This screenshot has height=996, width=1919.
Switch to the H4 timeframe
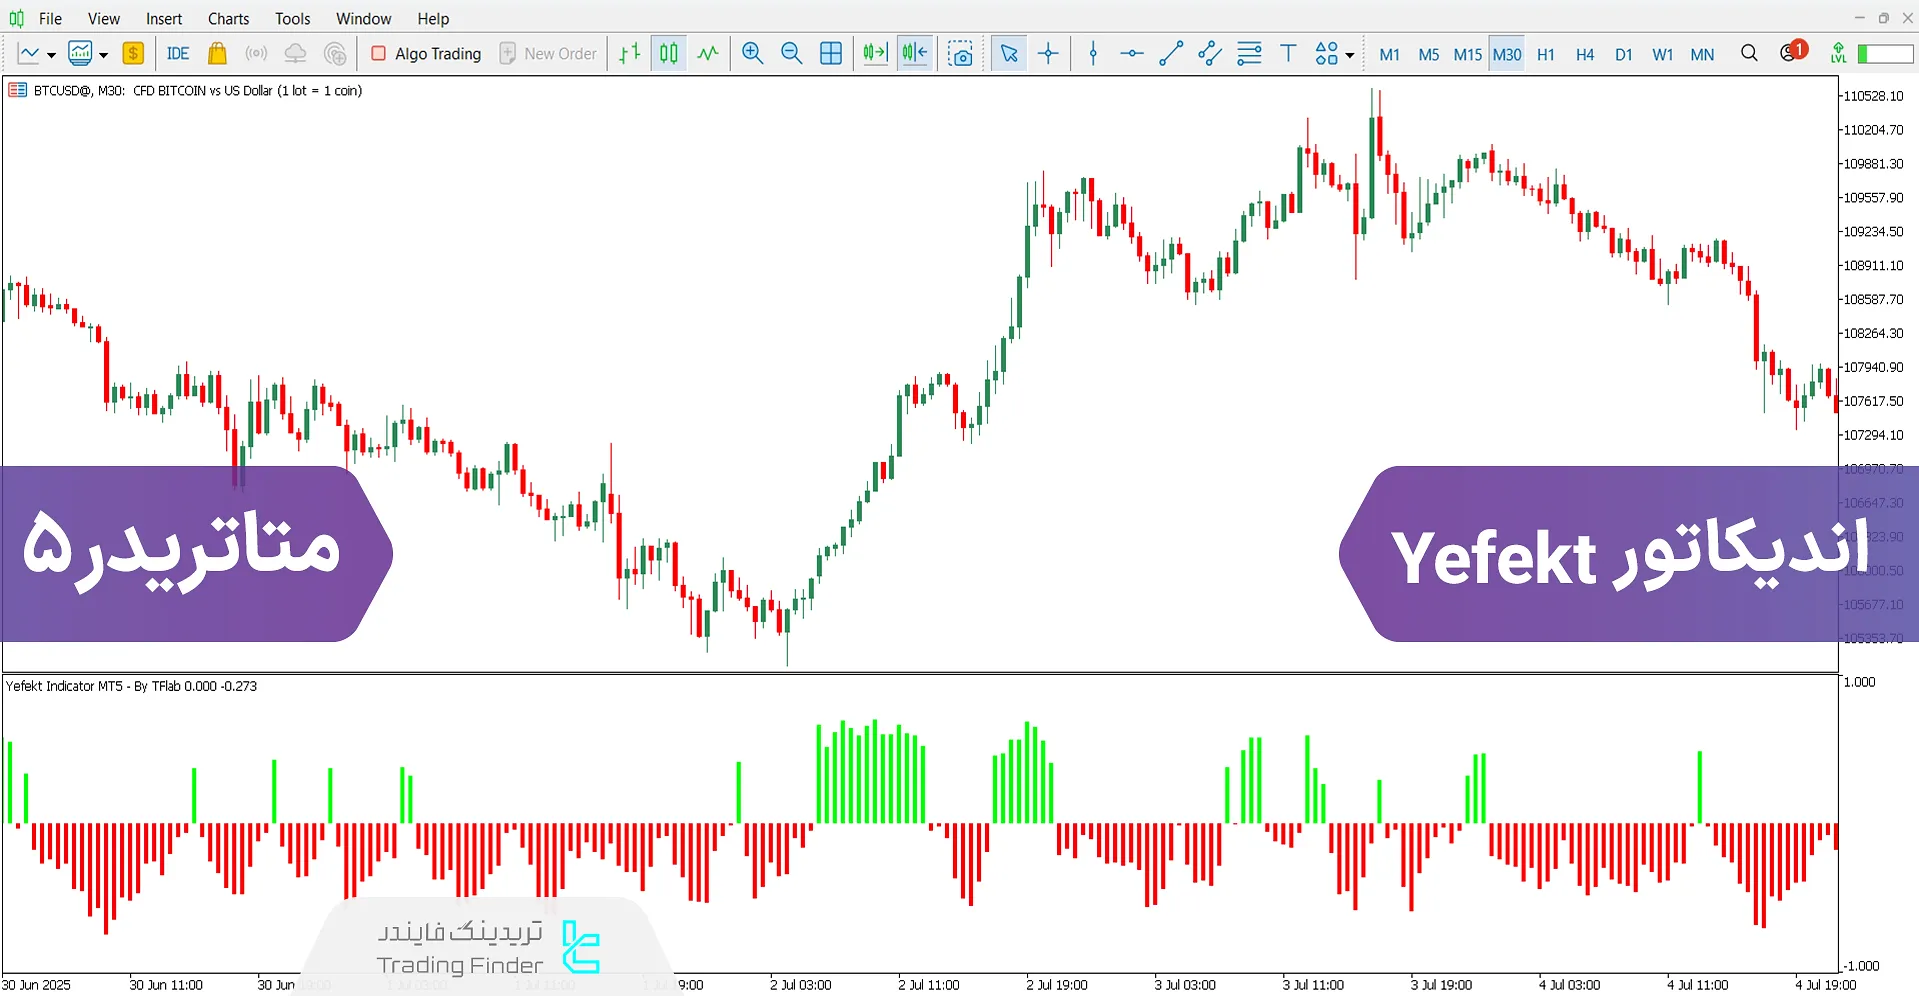(1584, 54)
